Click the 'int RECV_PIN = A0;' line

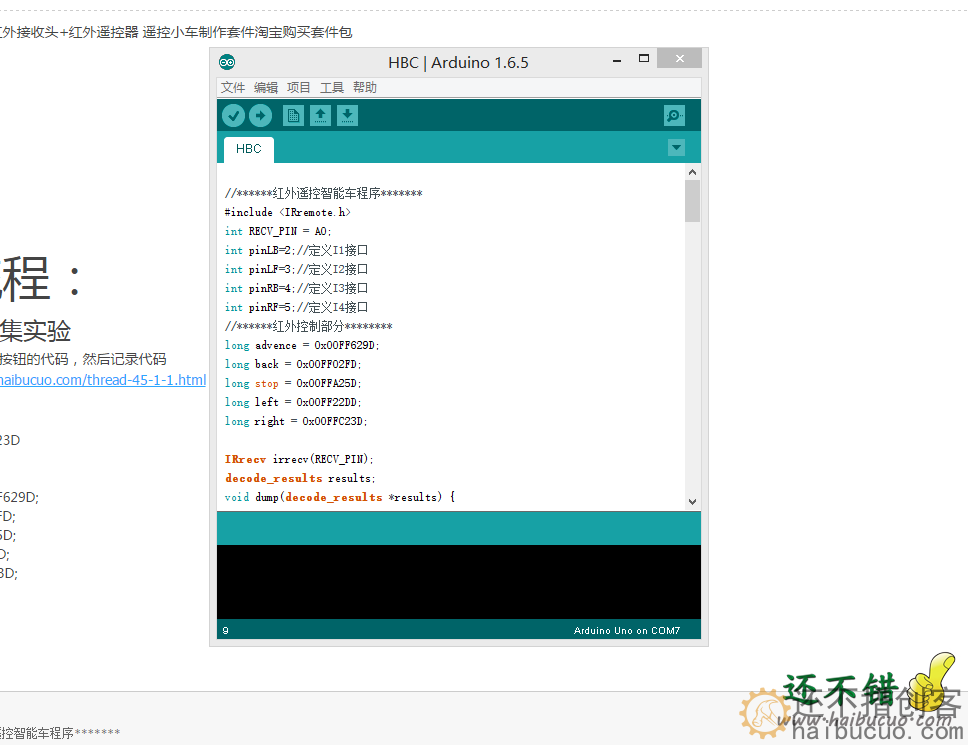278,231
